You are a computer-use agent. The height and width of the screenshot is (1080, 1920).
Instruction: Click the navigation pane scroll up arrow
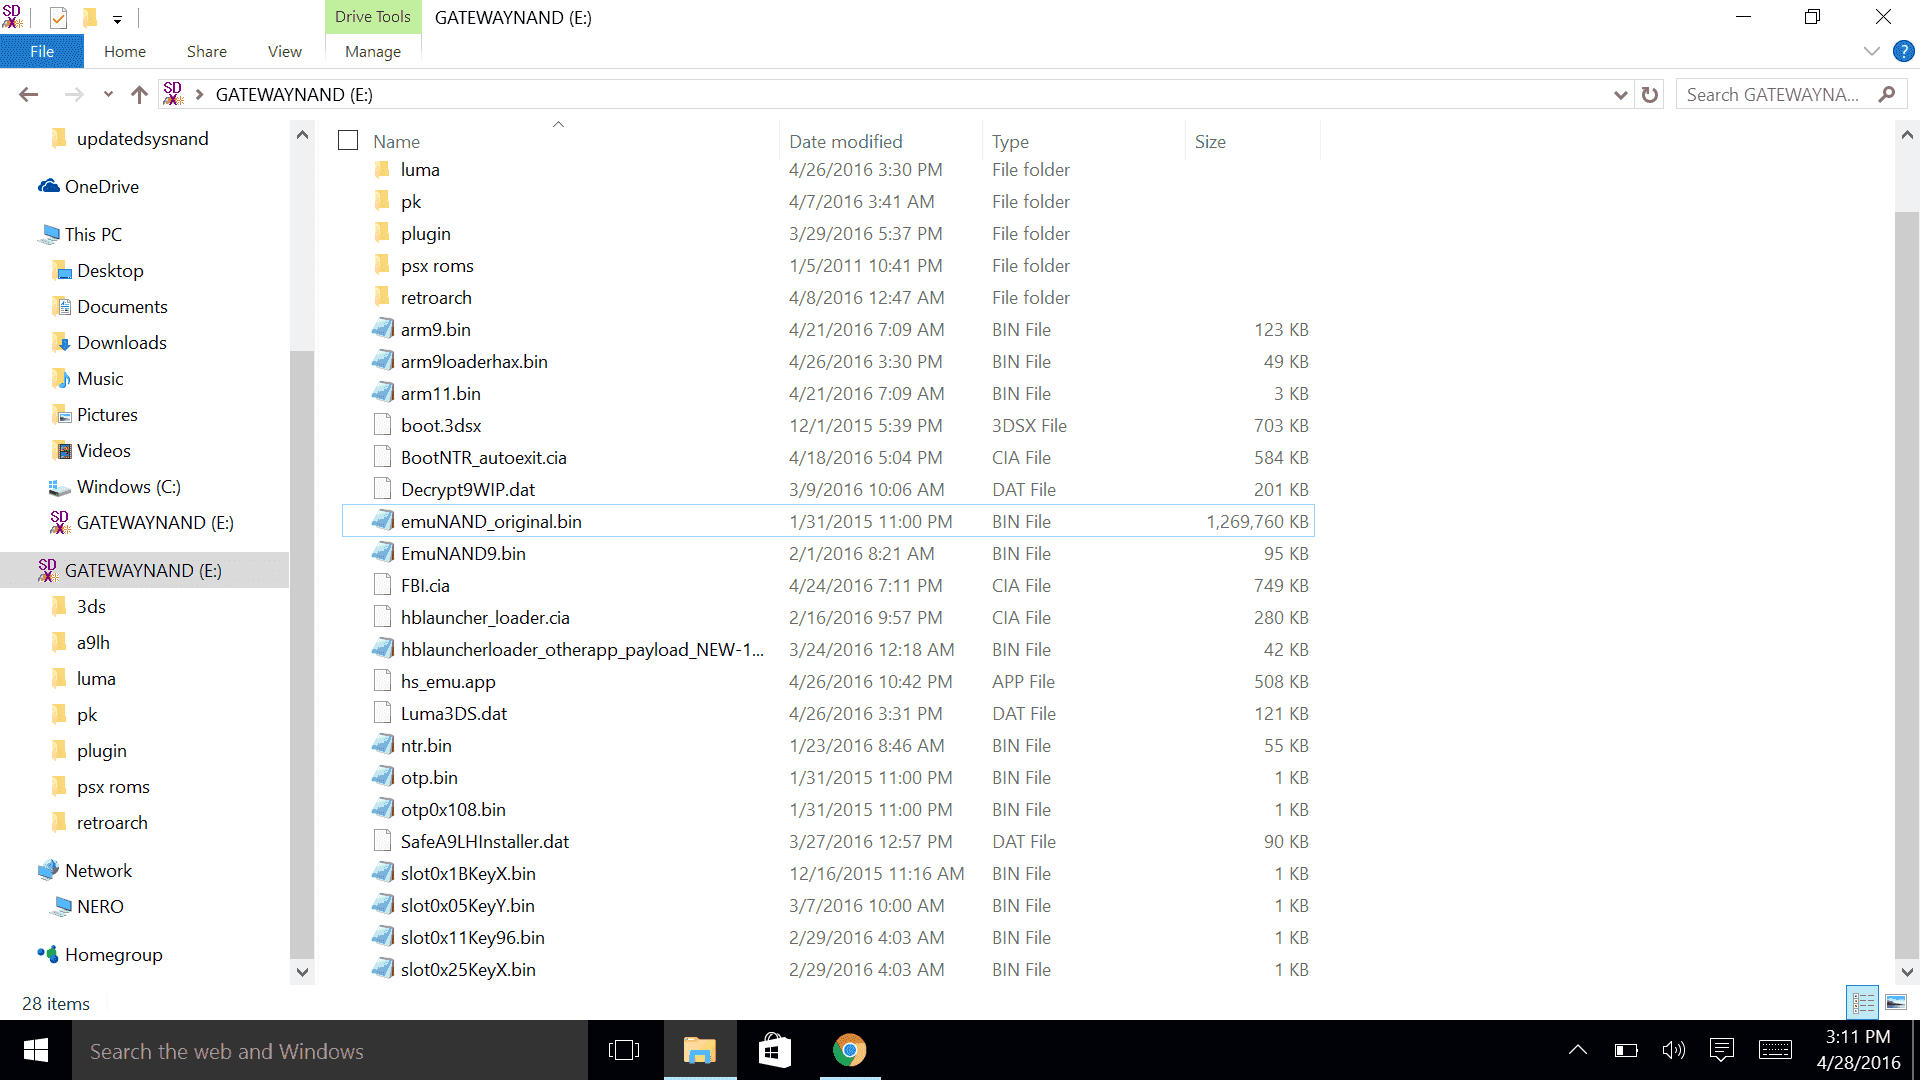click(302, 134)
